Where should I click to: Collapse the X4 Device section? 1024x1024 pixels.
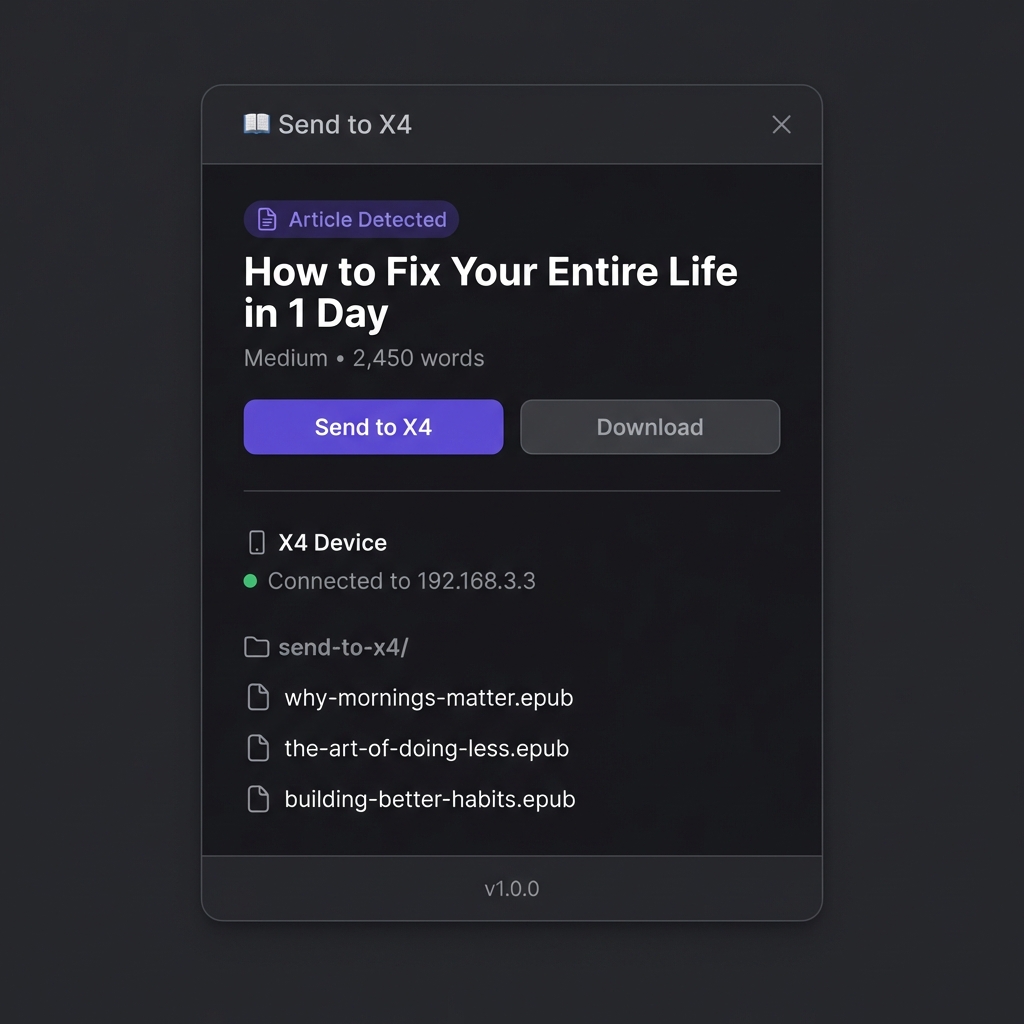click(x=332, y=542)
